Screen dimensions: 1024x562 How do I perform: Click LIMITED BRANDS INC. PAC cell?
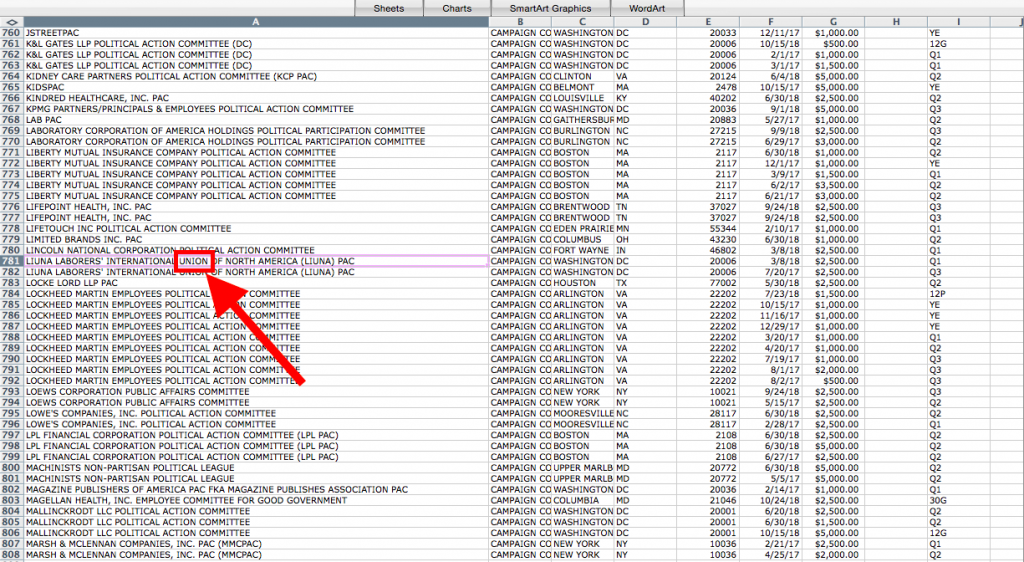[x=256, y=240]
